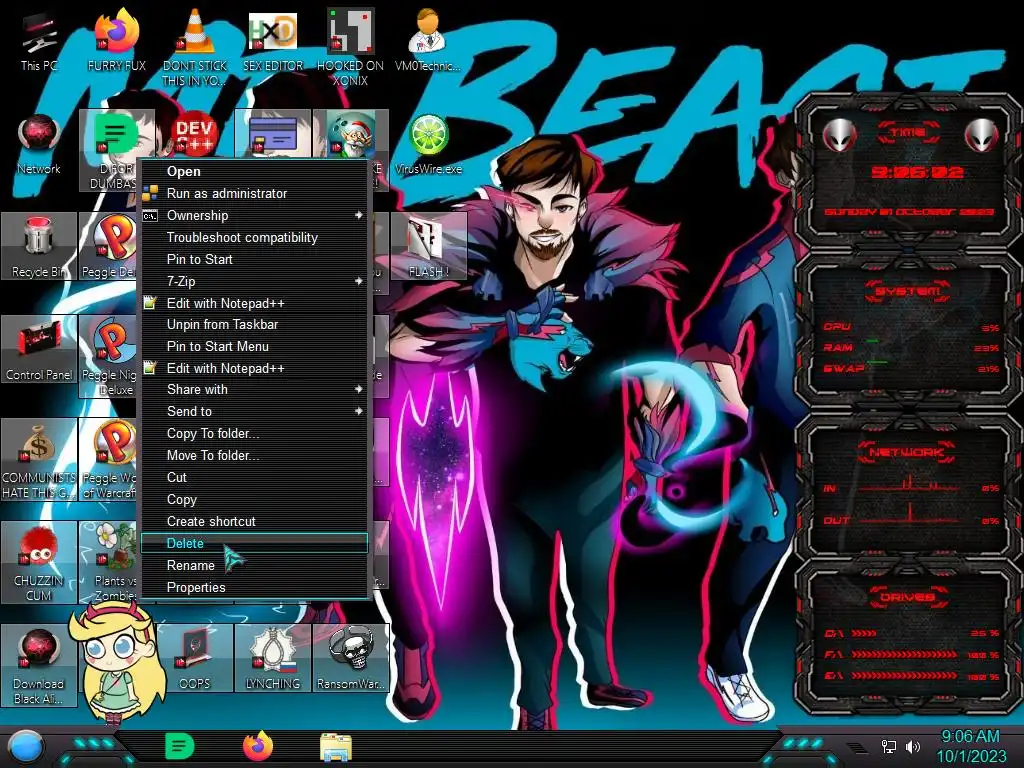
Task: Select the FLASH ! desktop icon
Action: [x=428, y=247]
